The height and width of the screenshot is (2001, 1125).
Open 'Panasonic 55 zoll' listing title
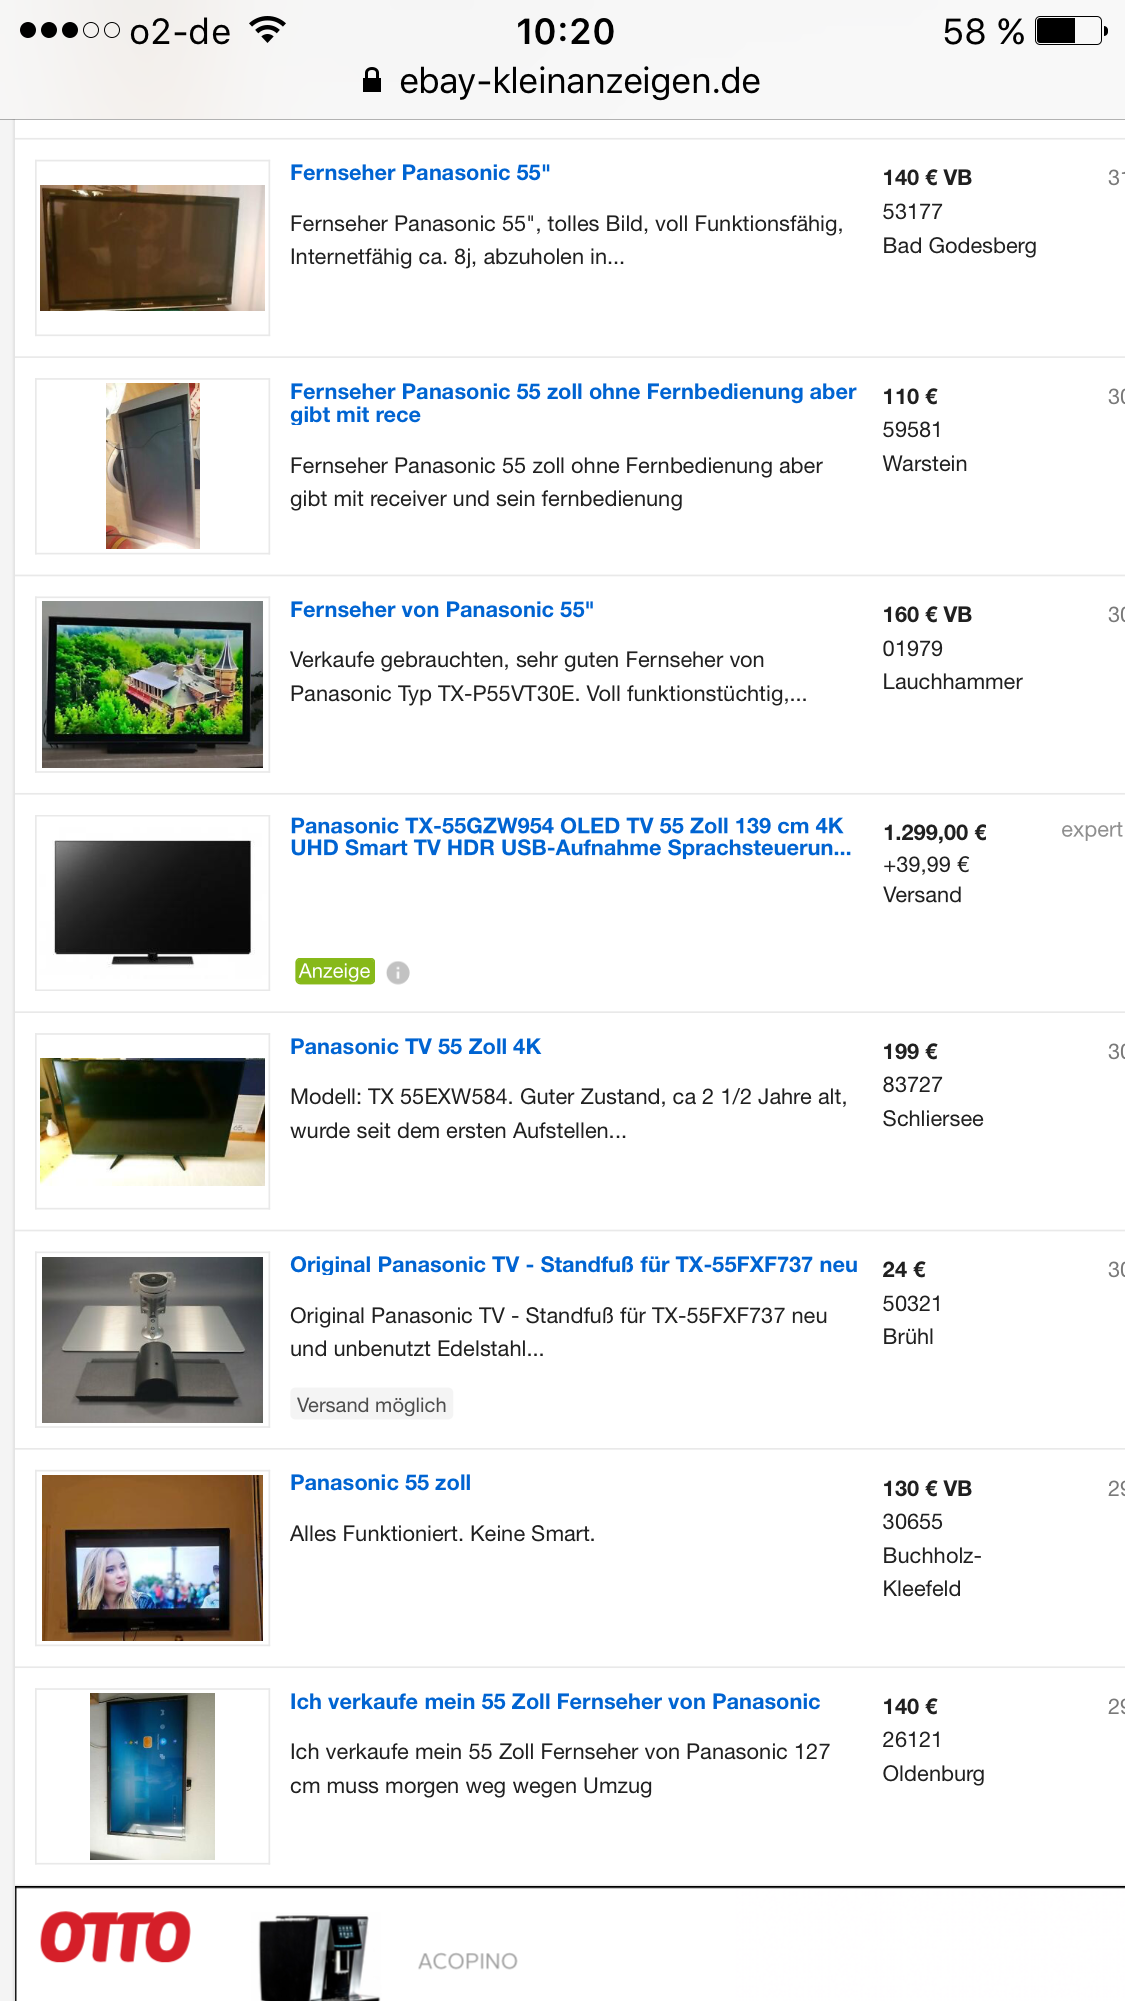coord(380,1483)
